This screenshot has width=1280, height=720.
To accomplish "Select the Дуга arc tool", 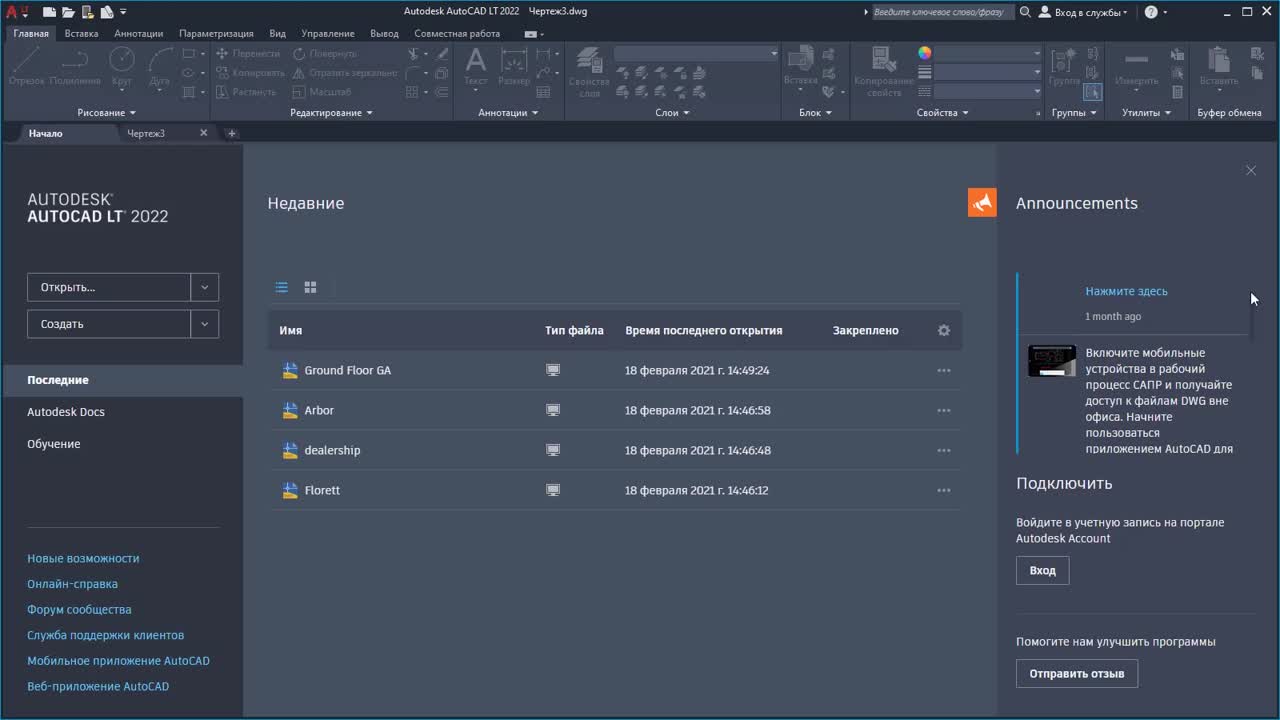I will tap(159, 69).
